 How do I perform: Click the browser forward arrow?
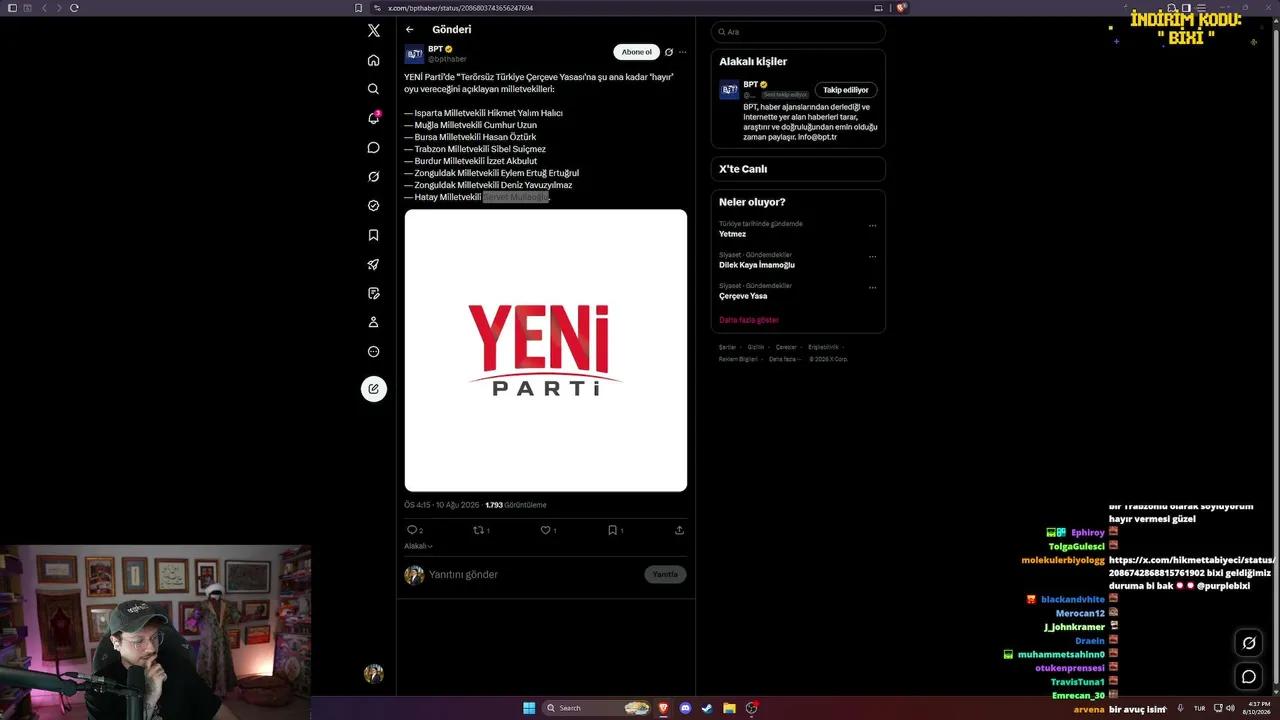point(59,8)
